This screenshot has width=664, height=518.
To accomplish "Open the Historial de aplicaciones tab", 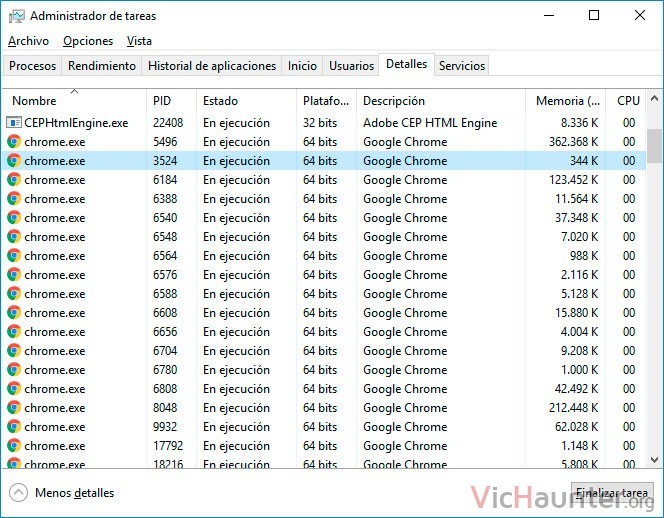I will [212, 66].
